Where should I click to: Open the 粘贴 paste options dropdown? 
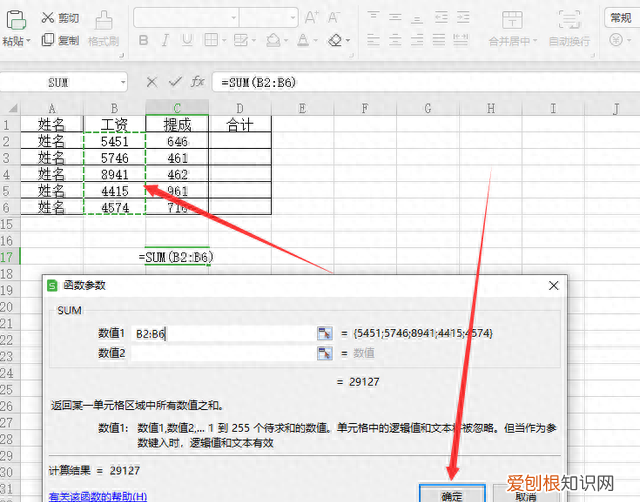pyautogui.click(x=17, y=41)
